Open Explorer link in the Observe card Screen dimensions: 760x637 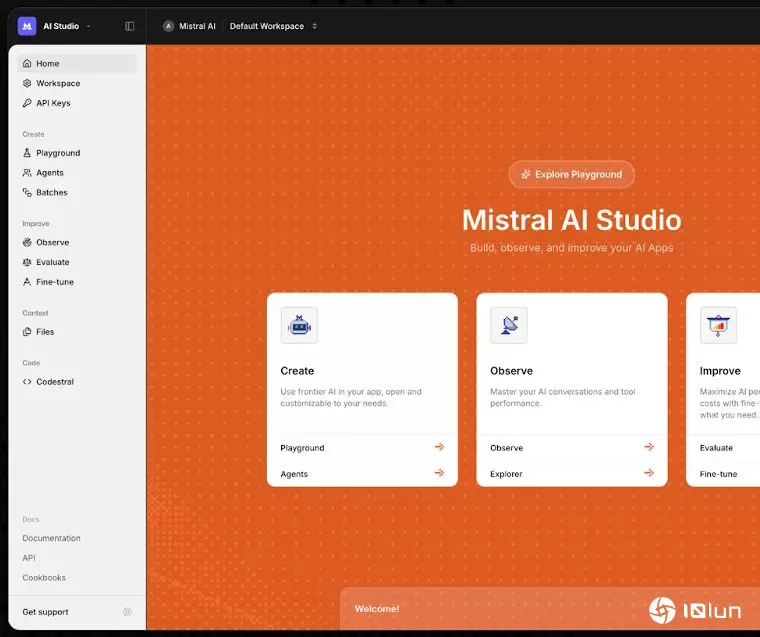(x=506, y=474)
